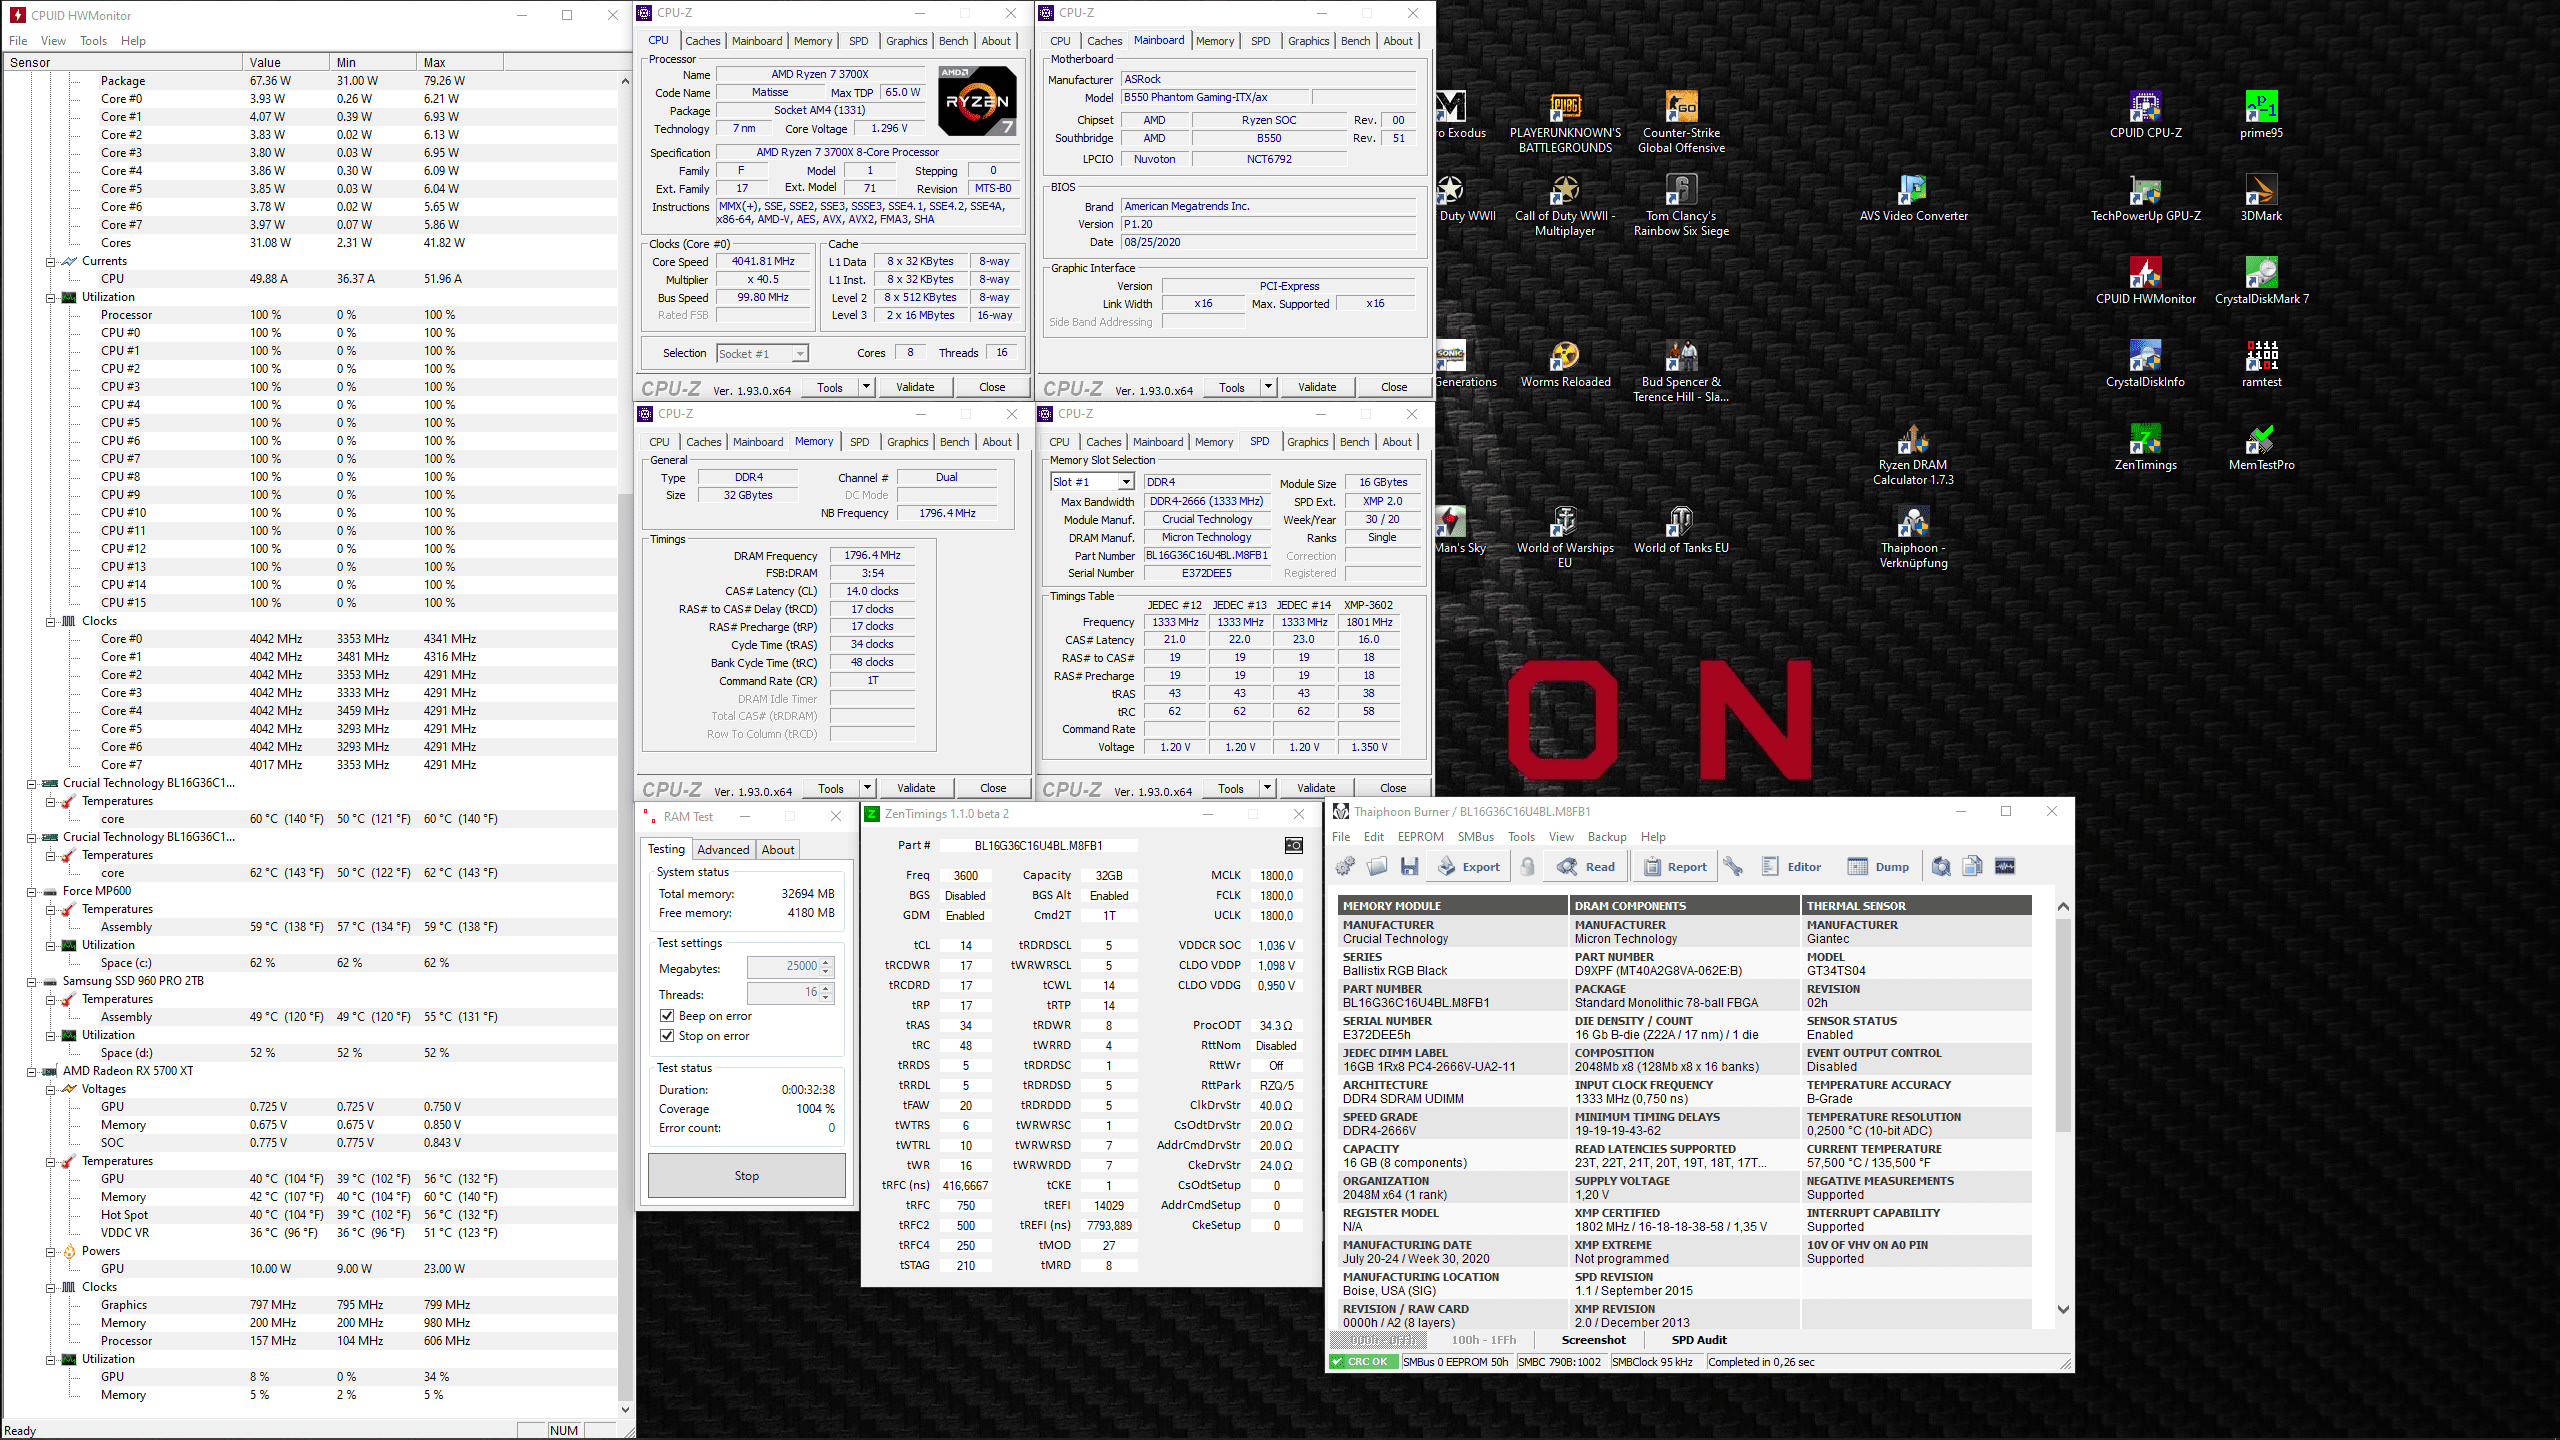
Task: Open the 3DMark desktop icon
Action: (2261, 197)
